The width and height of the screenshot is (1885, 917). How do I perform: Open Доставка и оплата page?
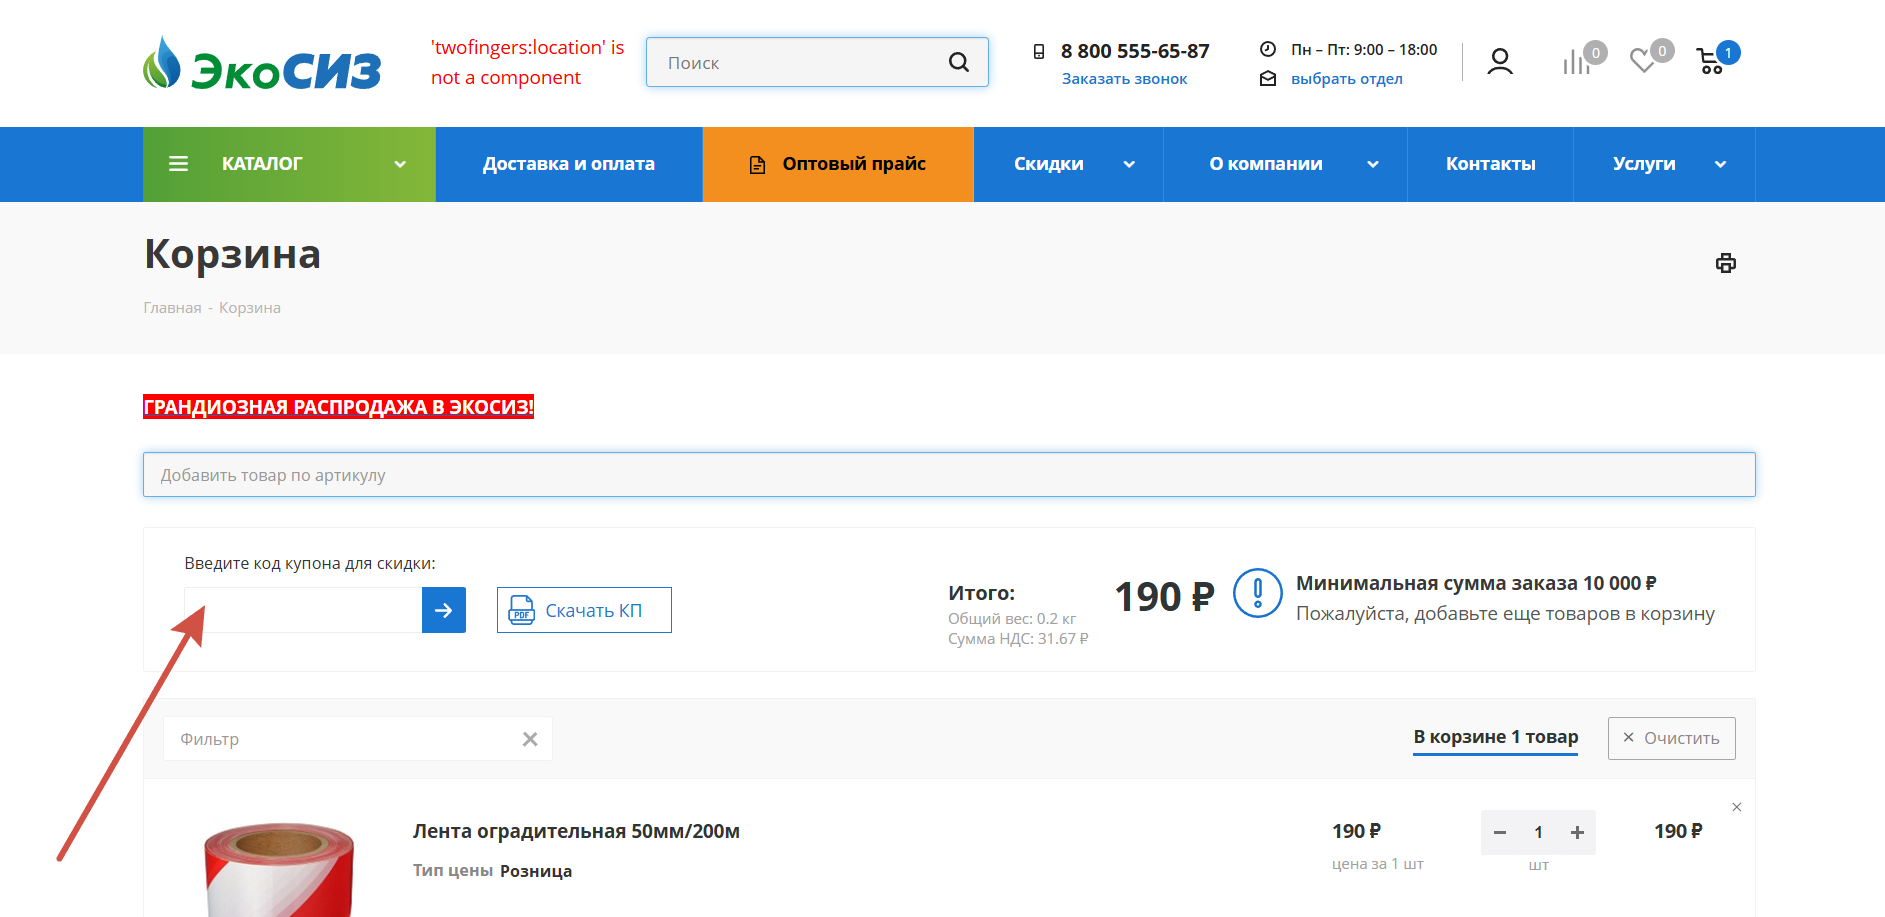coord(569,164)
